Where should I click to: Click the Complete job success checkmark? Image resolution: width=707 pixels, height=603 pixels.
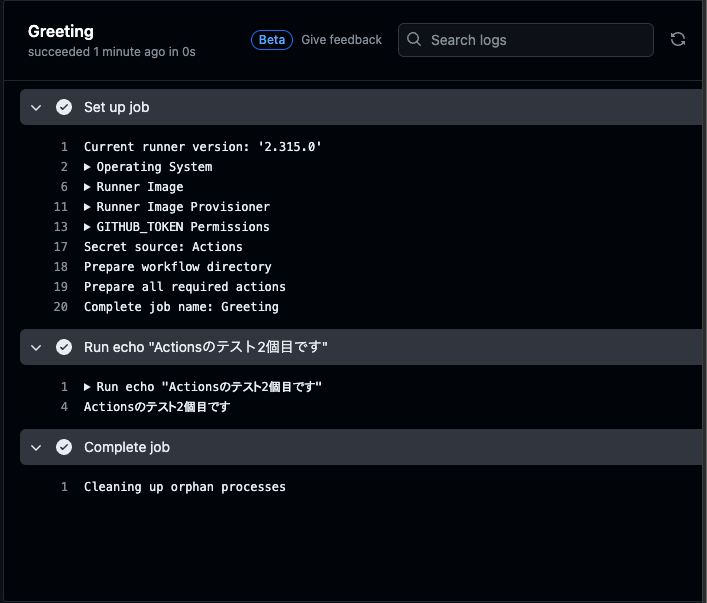tap(64, 447)
